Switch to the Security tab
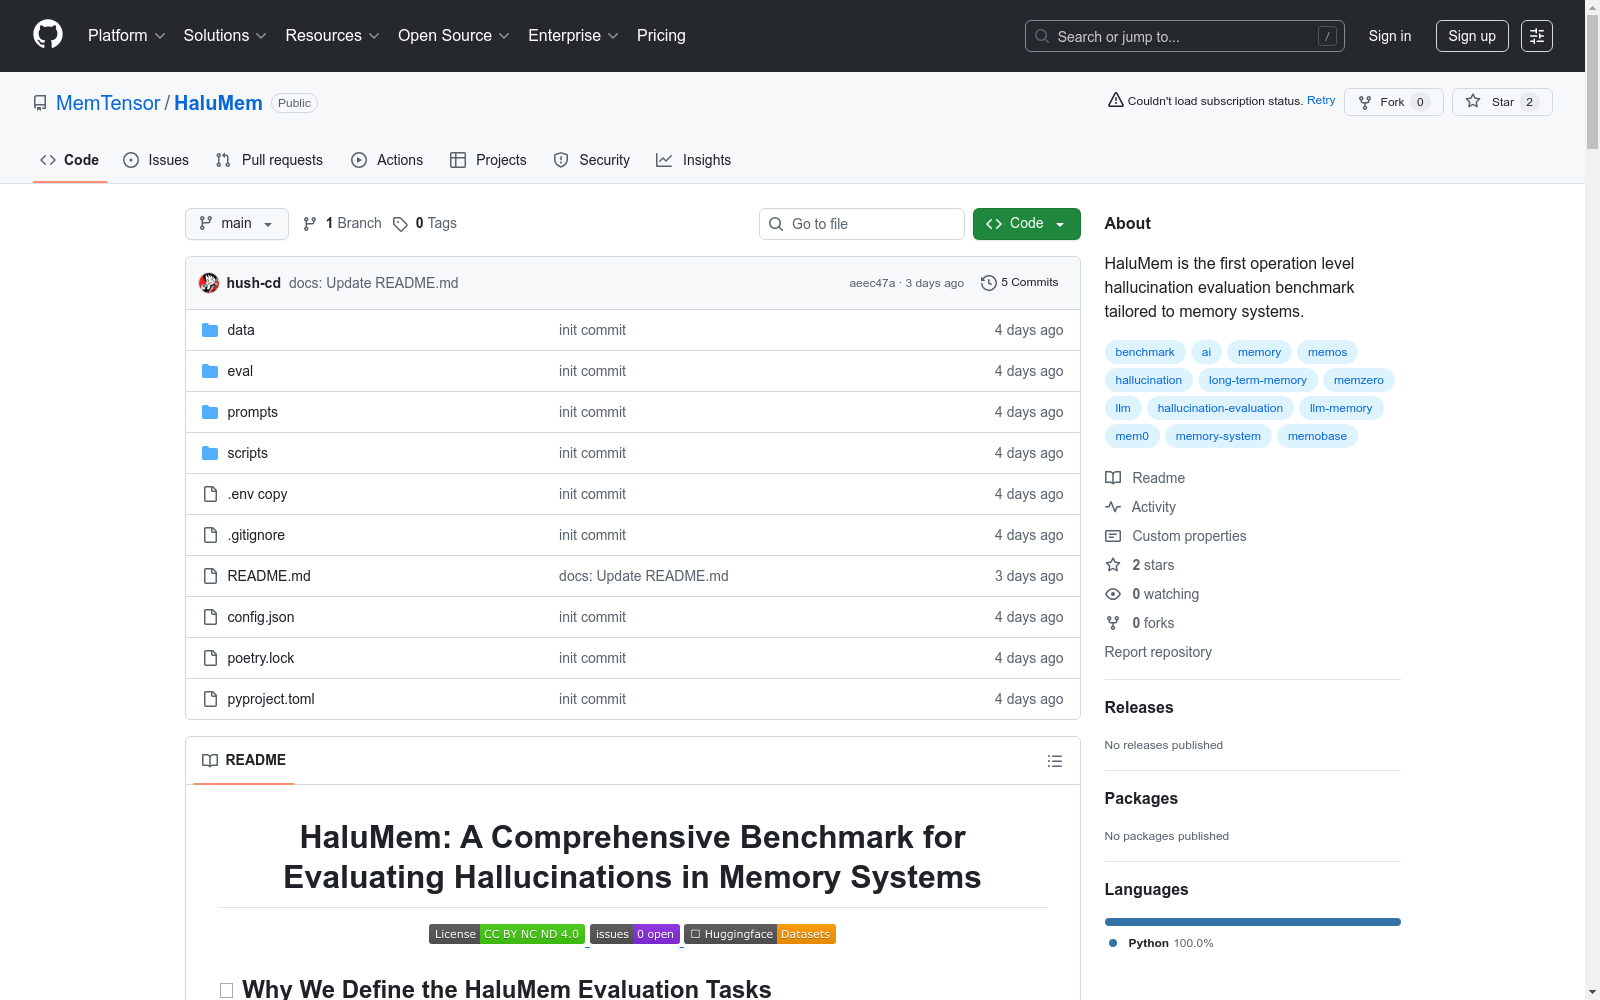This screenshot has width=1600, height=1000. coord(592,160)
